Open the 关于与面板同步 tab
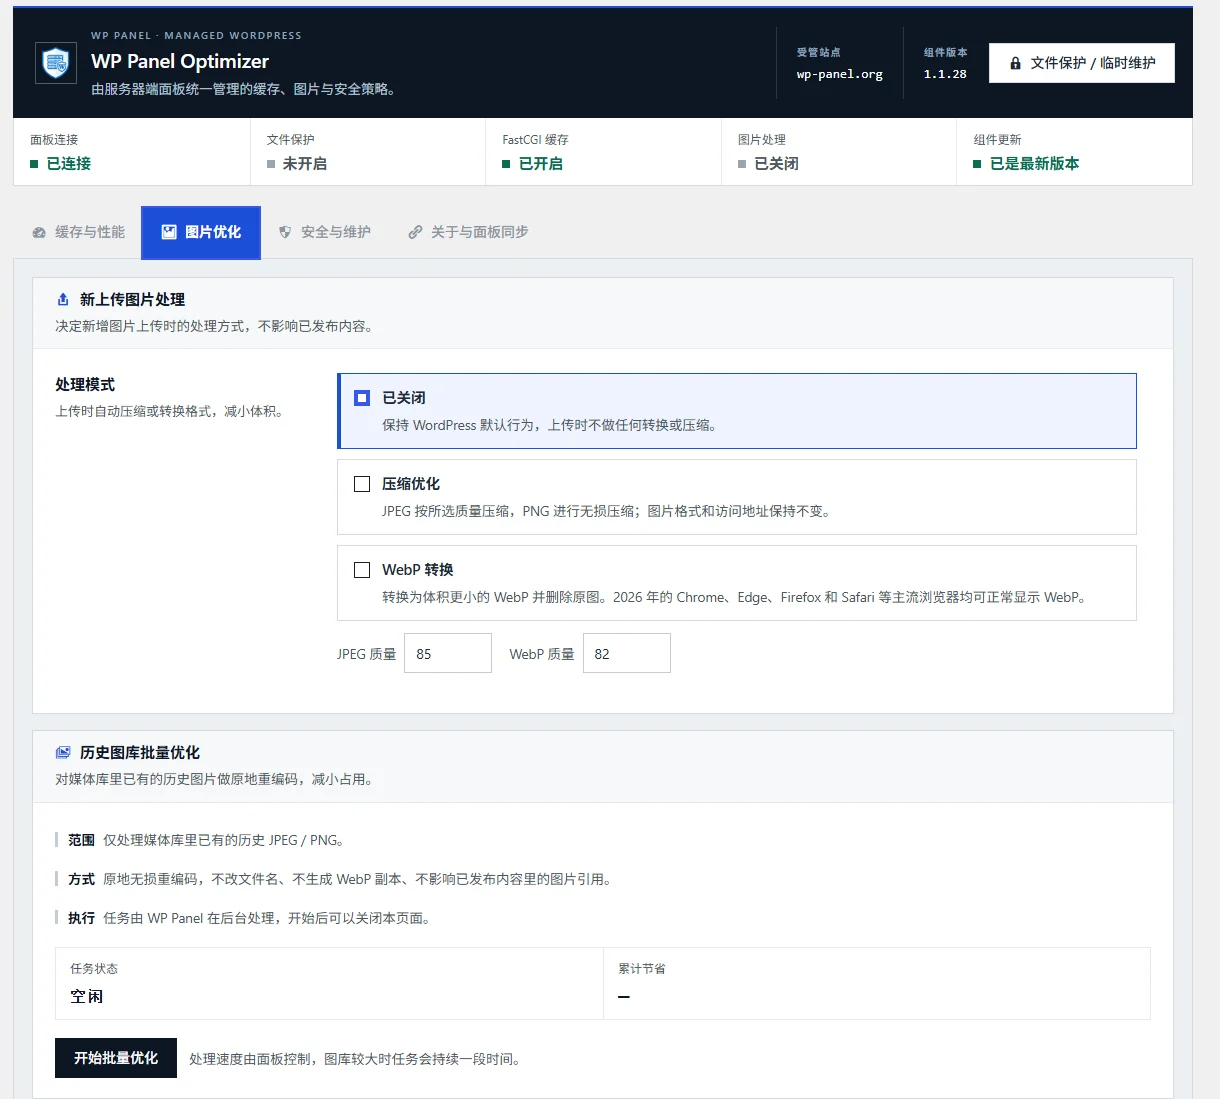This screenshot has width=1220, height=1099. 468,232
